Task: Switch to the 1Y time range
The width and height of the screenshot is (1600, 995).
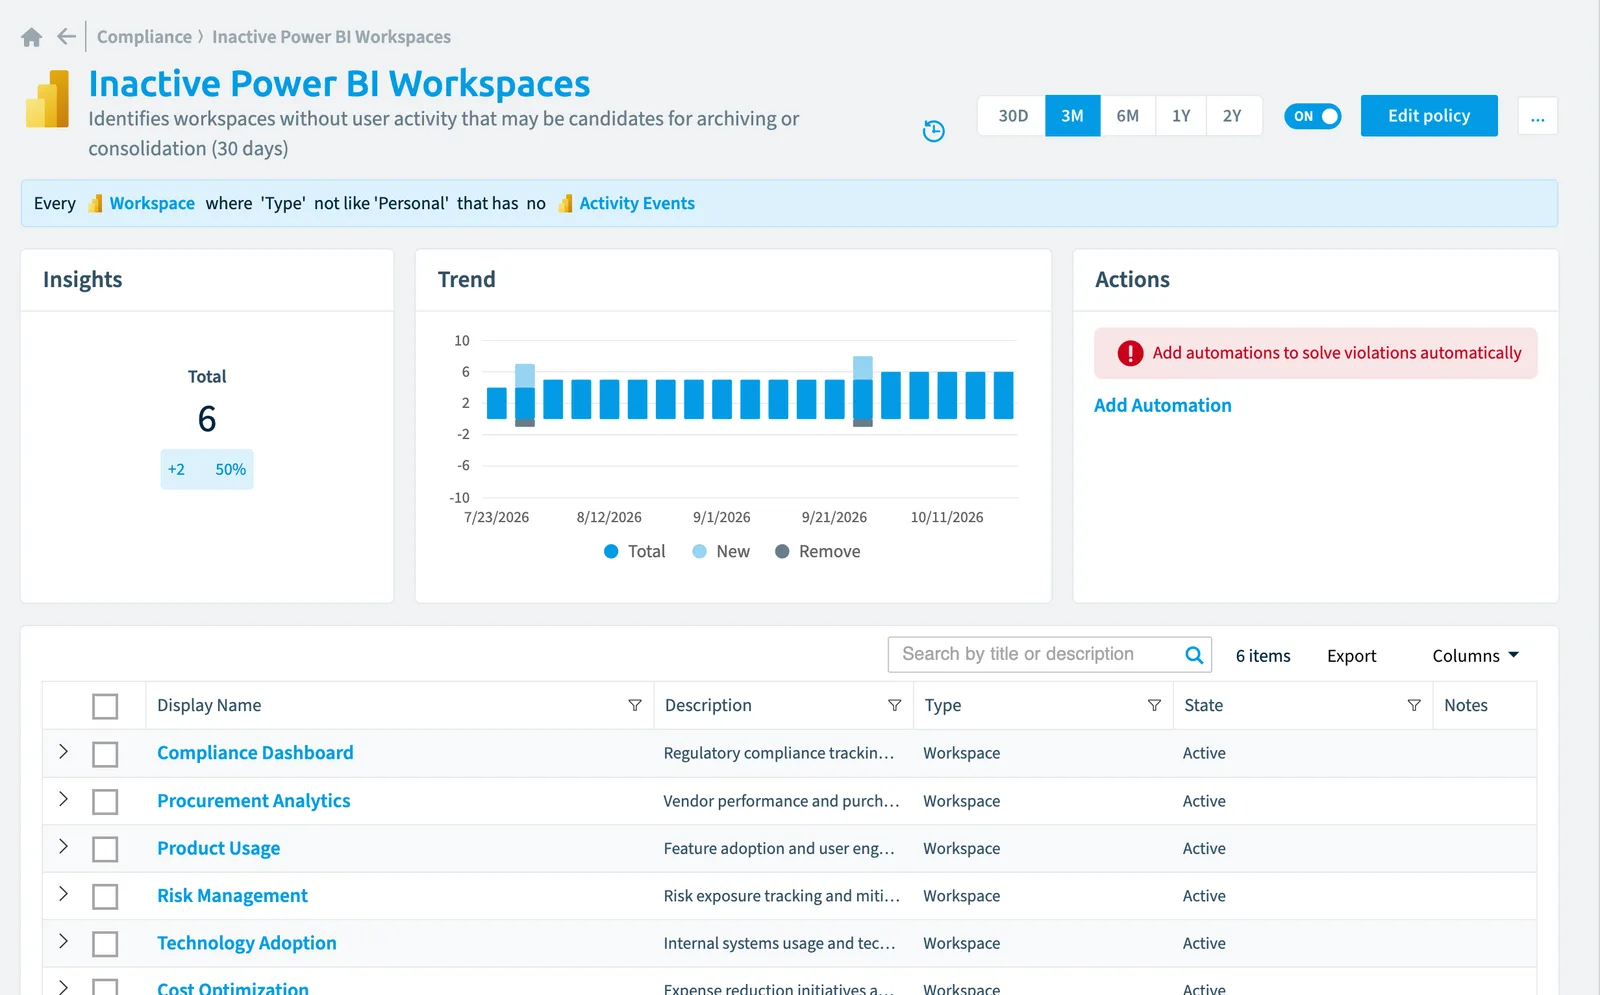Action: point(1181,116)
